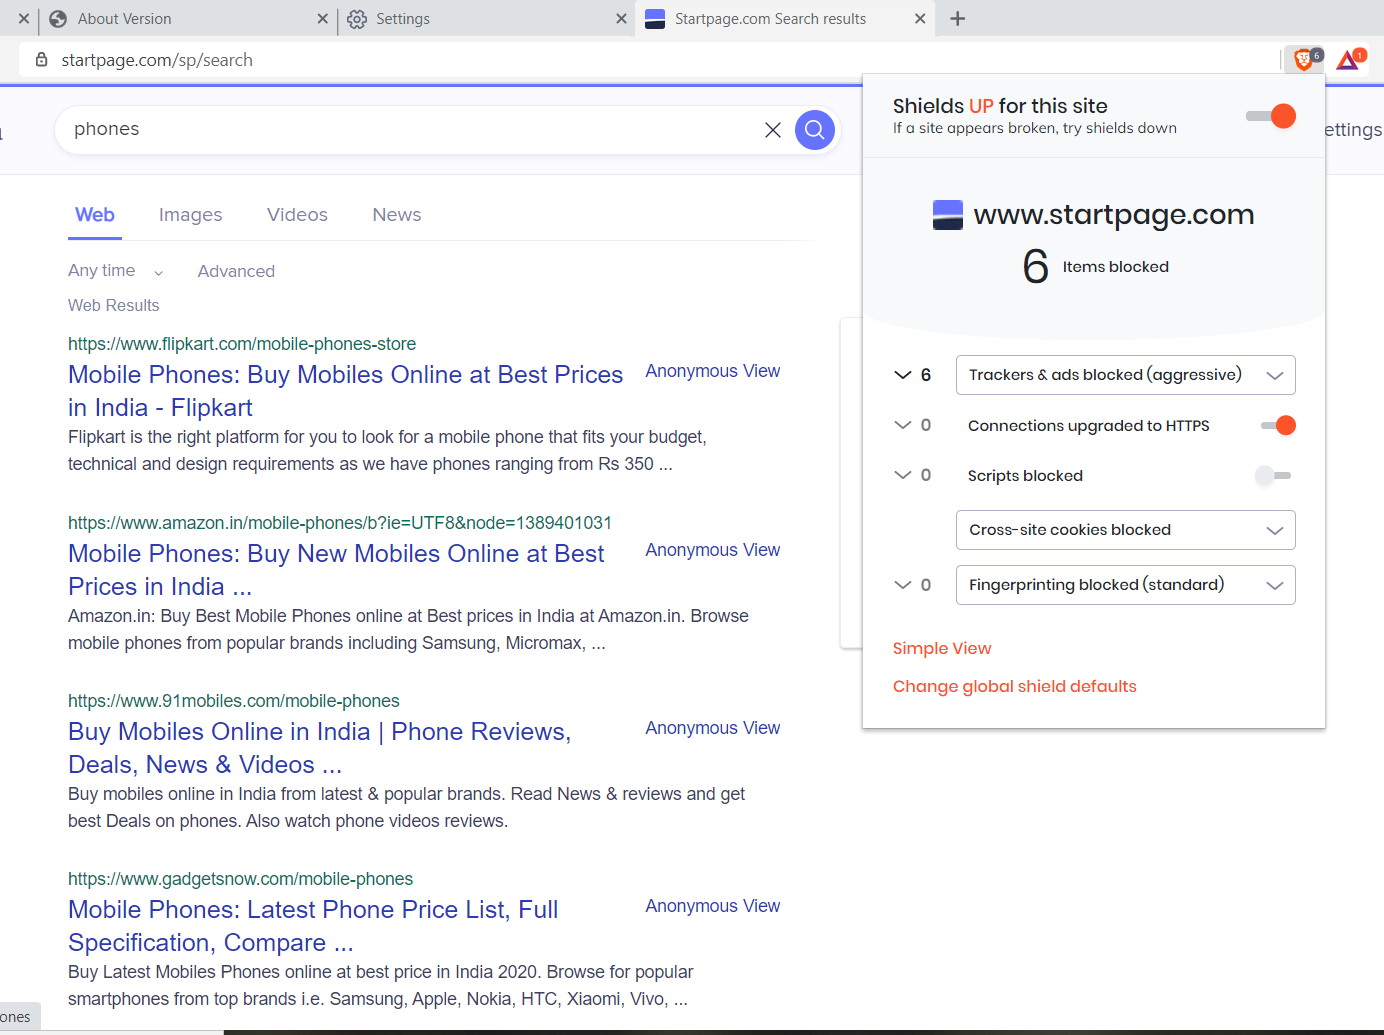Open Gadgetsnow Latest Phone Price List result
1384x1035 pixels.
pos(313,926)
